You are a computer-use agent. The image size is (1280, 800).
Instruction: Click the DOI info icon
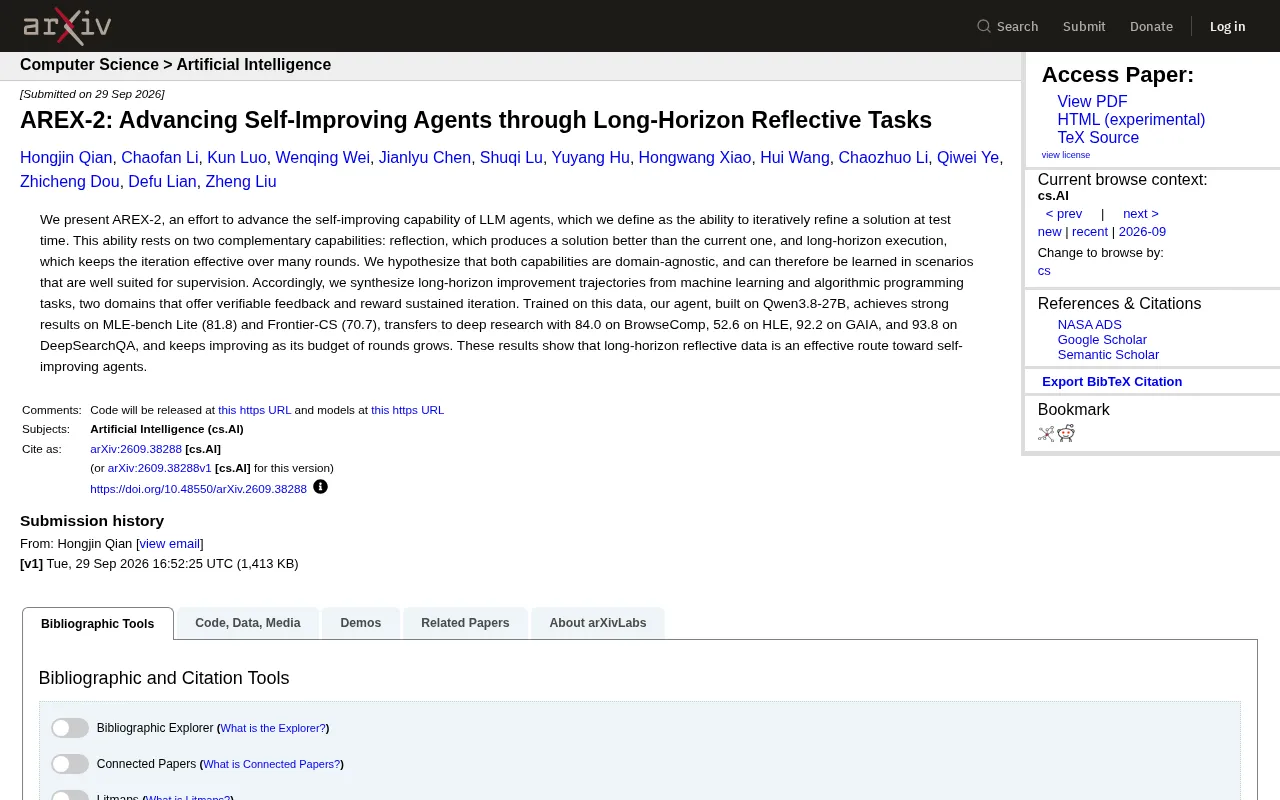click(320, 487)
